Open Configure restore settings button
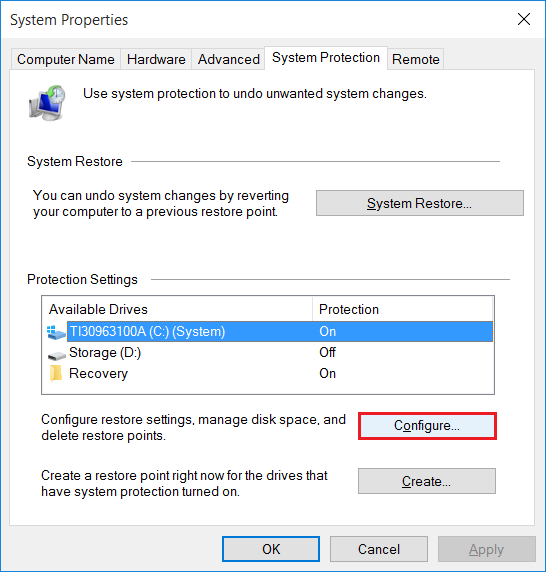 427,426
